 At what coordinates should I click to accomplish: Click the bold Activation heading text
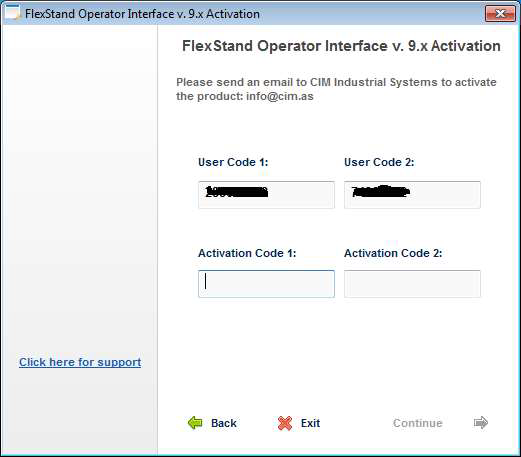(341, 46)
